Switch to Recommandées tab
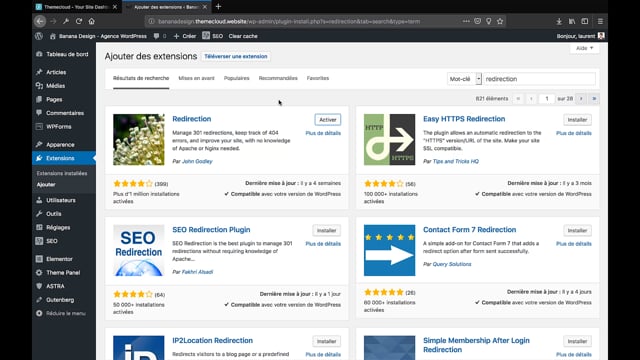 [x=278, y=78]
